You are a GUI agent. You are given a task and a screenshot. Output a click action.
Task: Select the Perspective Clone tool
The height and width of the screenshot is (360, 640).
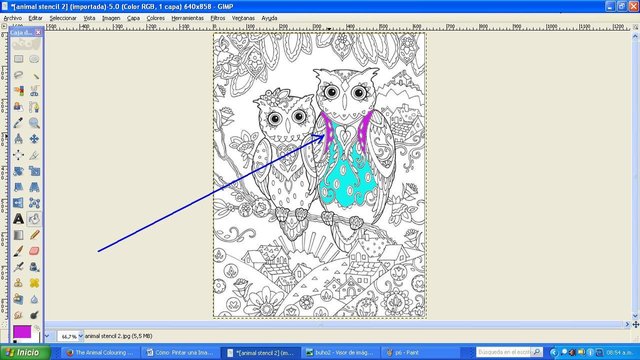(18, 299)
